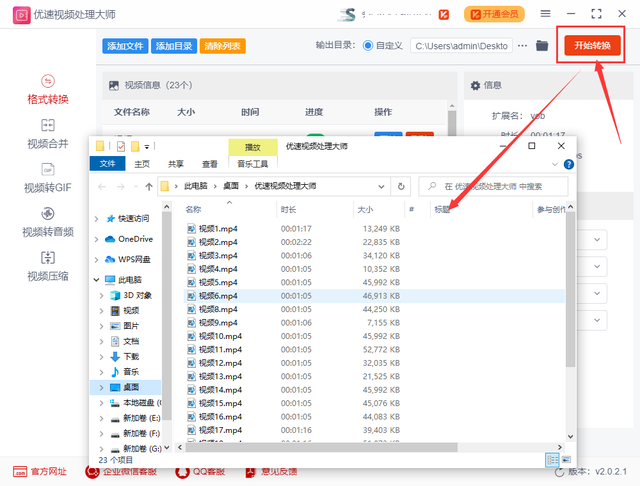Open the address bar history dropdown
This screenshot has height=486, width=640.
click(381, 187)
